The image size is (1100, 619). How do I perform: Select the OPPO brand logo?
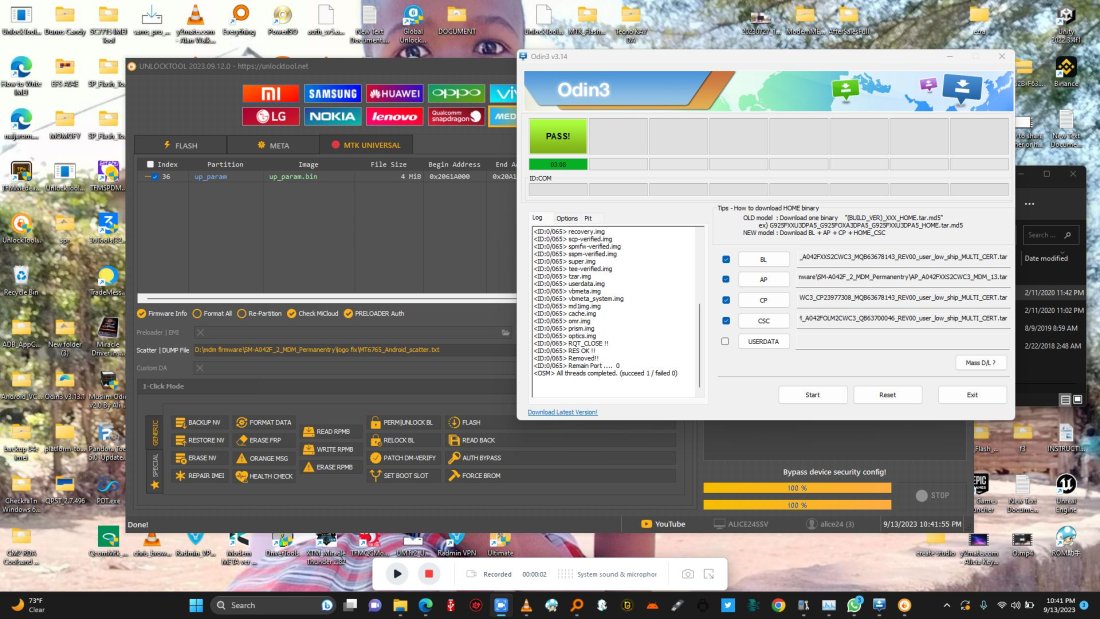456,93
